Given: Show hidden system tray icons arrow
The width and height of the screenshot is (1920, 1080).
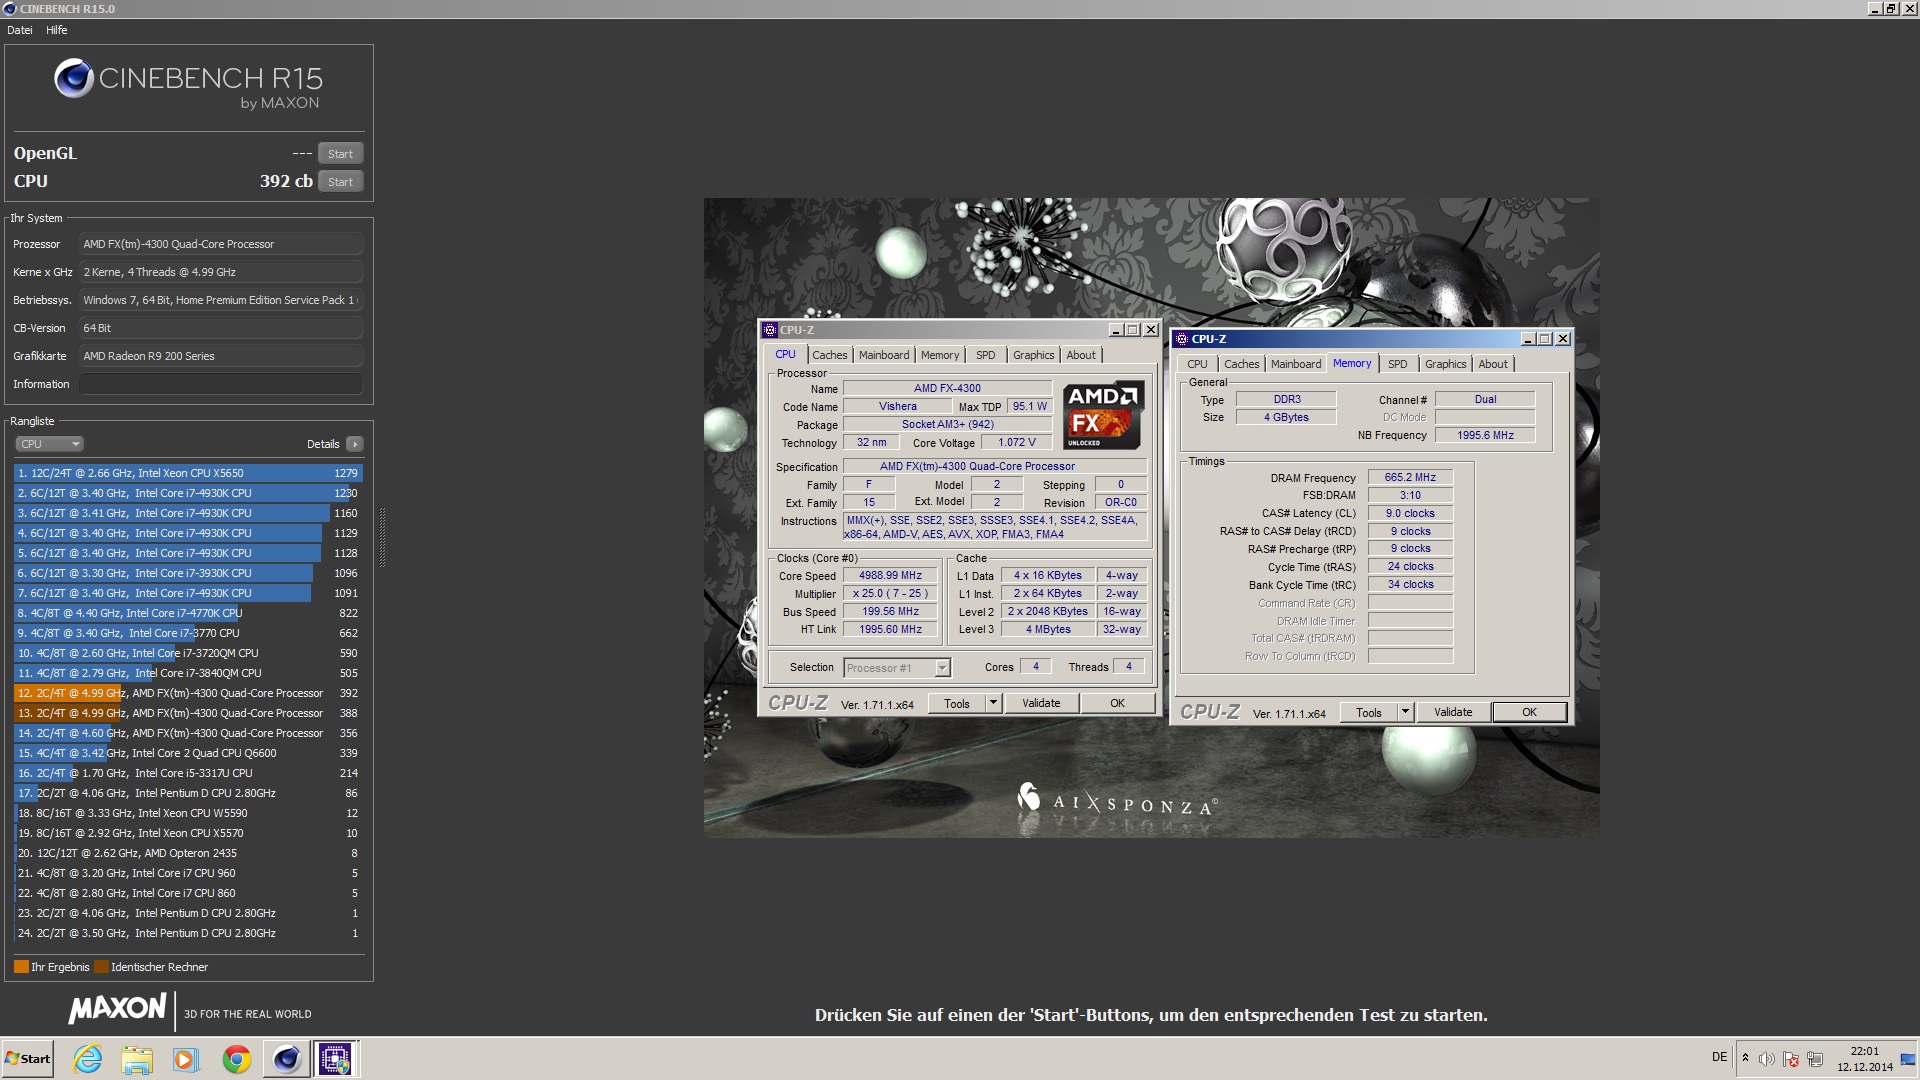Looking at the screenshot, I should [1745, 1058].
